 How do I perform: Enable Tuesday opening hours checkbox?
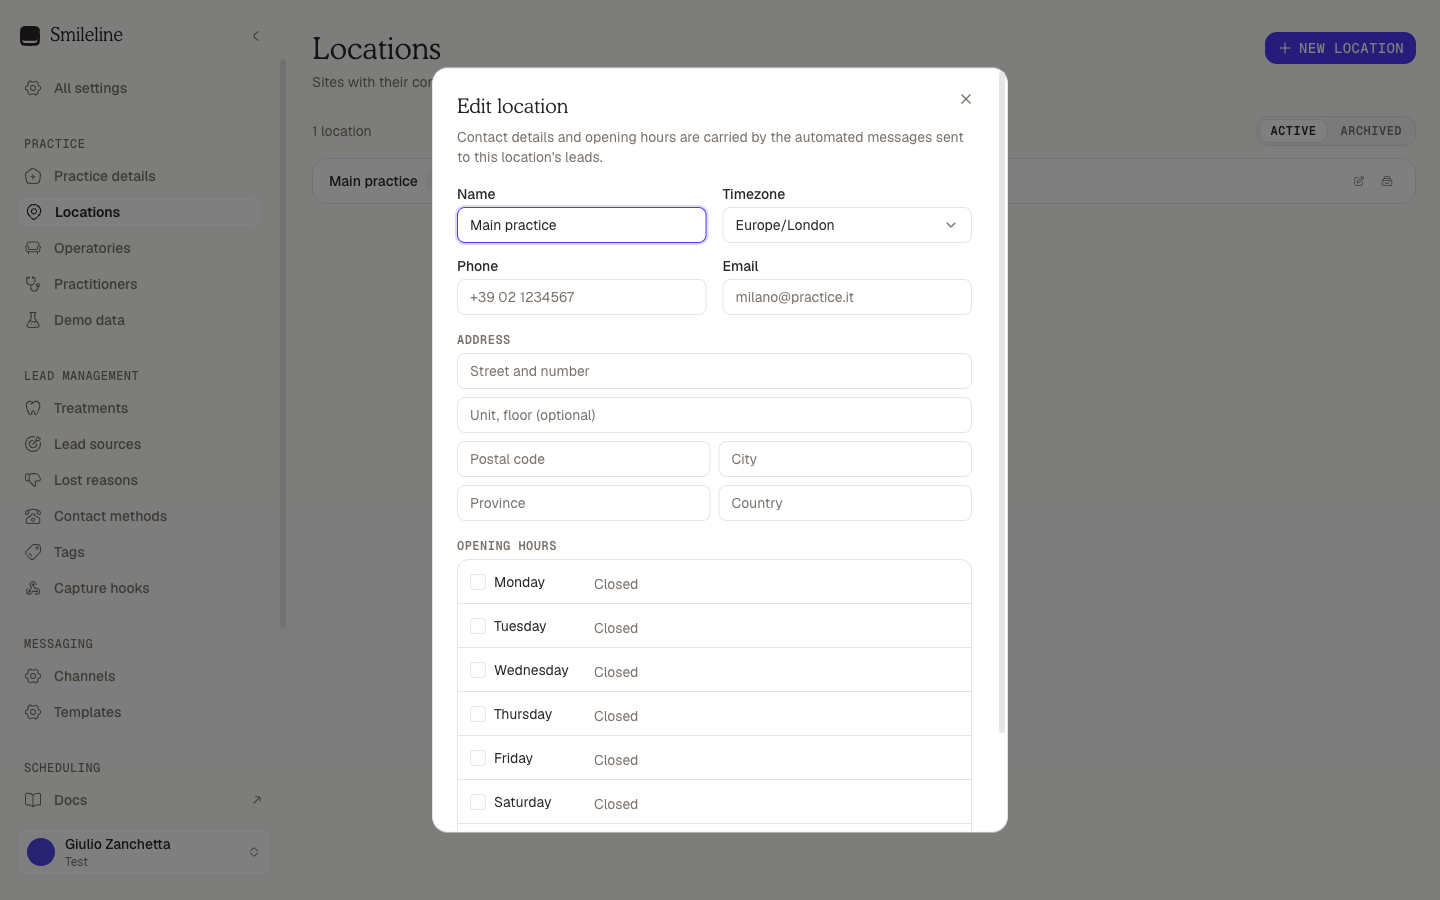click(478, 626)
